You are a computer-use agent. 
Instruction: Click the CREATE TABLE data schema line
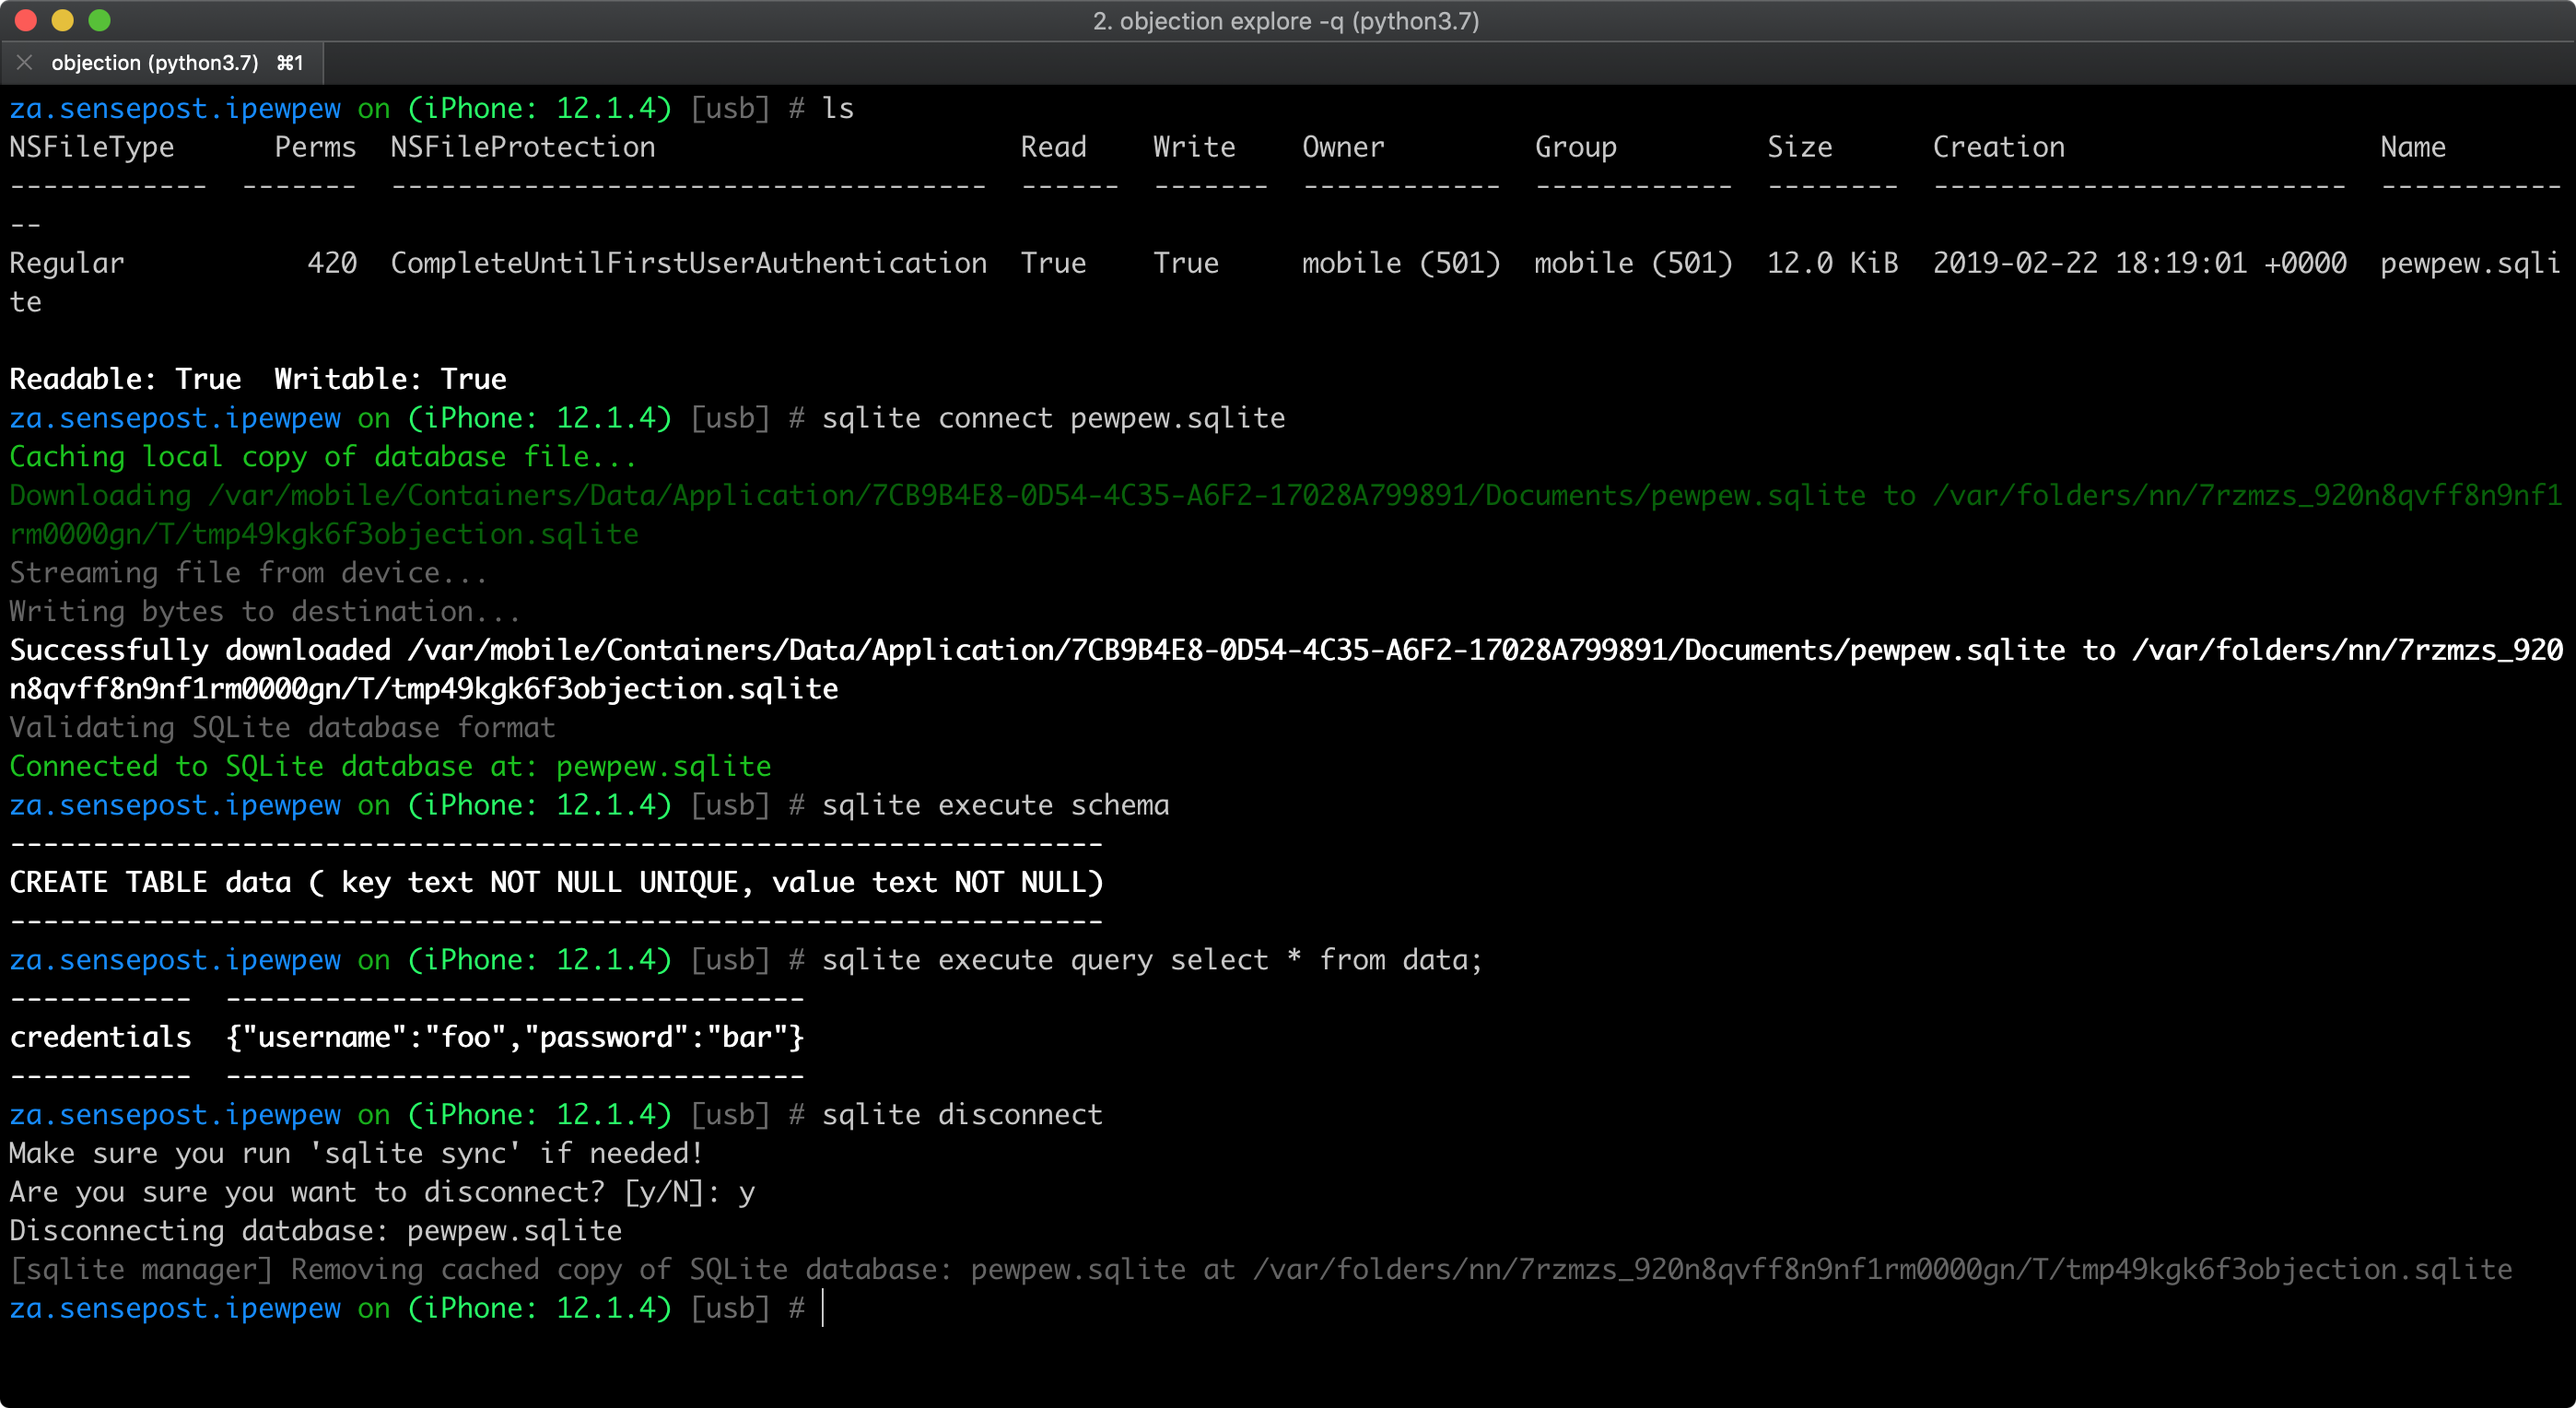click(556, 882)
